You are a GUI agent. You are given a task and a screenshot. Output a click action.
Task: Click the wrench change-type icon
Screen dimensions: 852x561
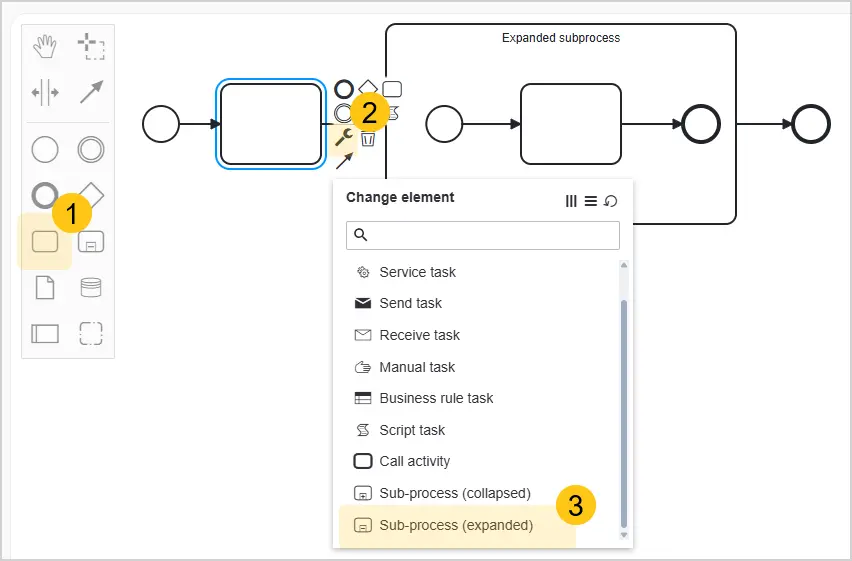pos(343,138)
